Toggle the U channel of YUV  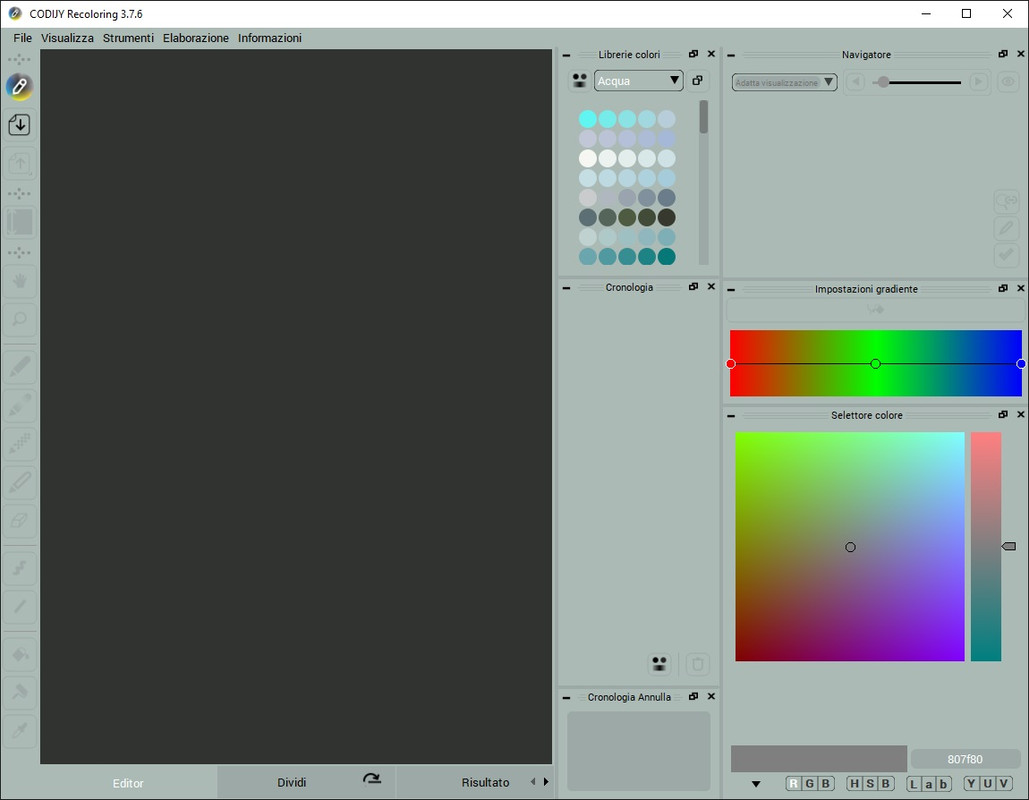[987, 783]
